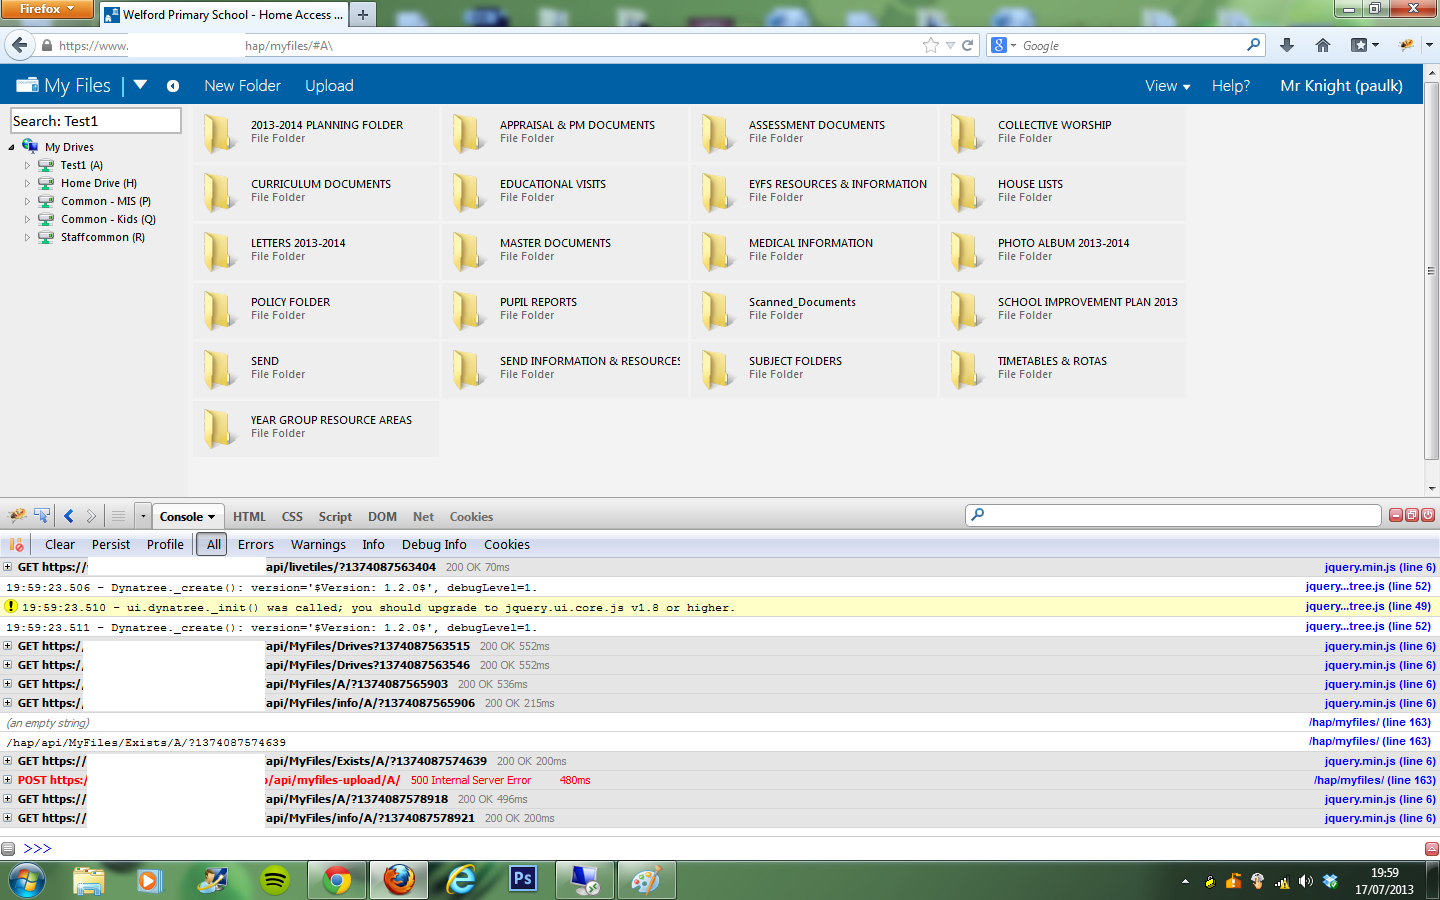Click the break-on-errors icon in Firebug
Screen dimensions: 1440x900
coord(14,544)
